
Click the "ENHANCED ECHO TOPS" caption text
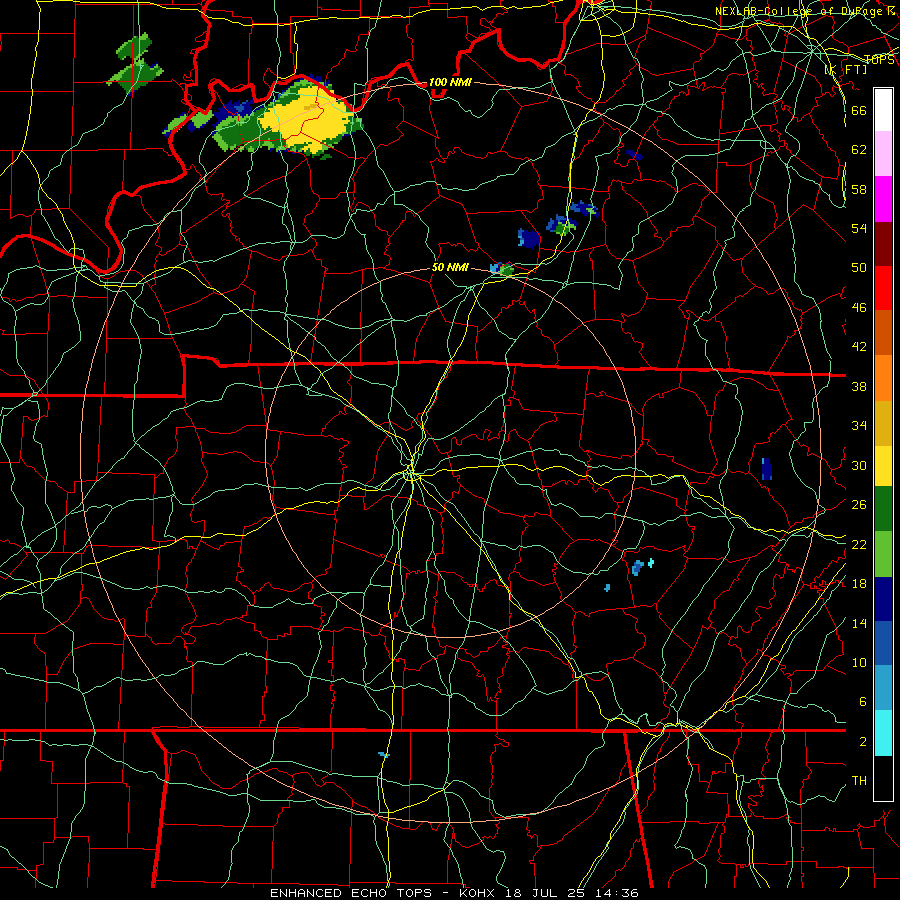pos(351,893)
